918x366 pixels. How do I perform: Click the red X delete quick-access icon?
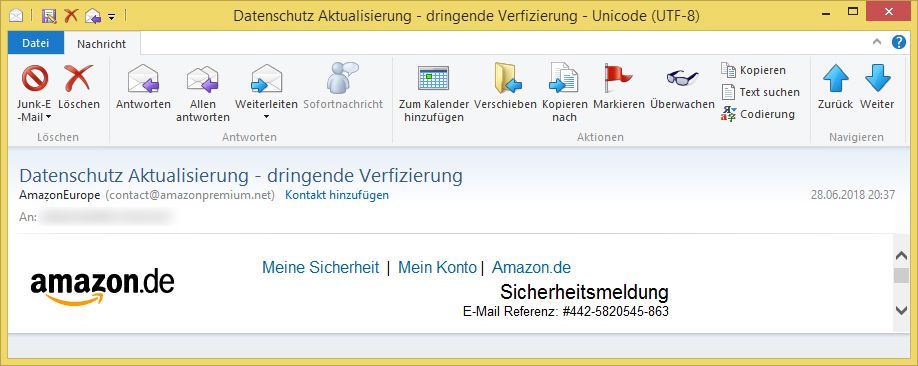coord(71,15)
